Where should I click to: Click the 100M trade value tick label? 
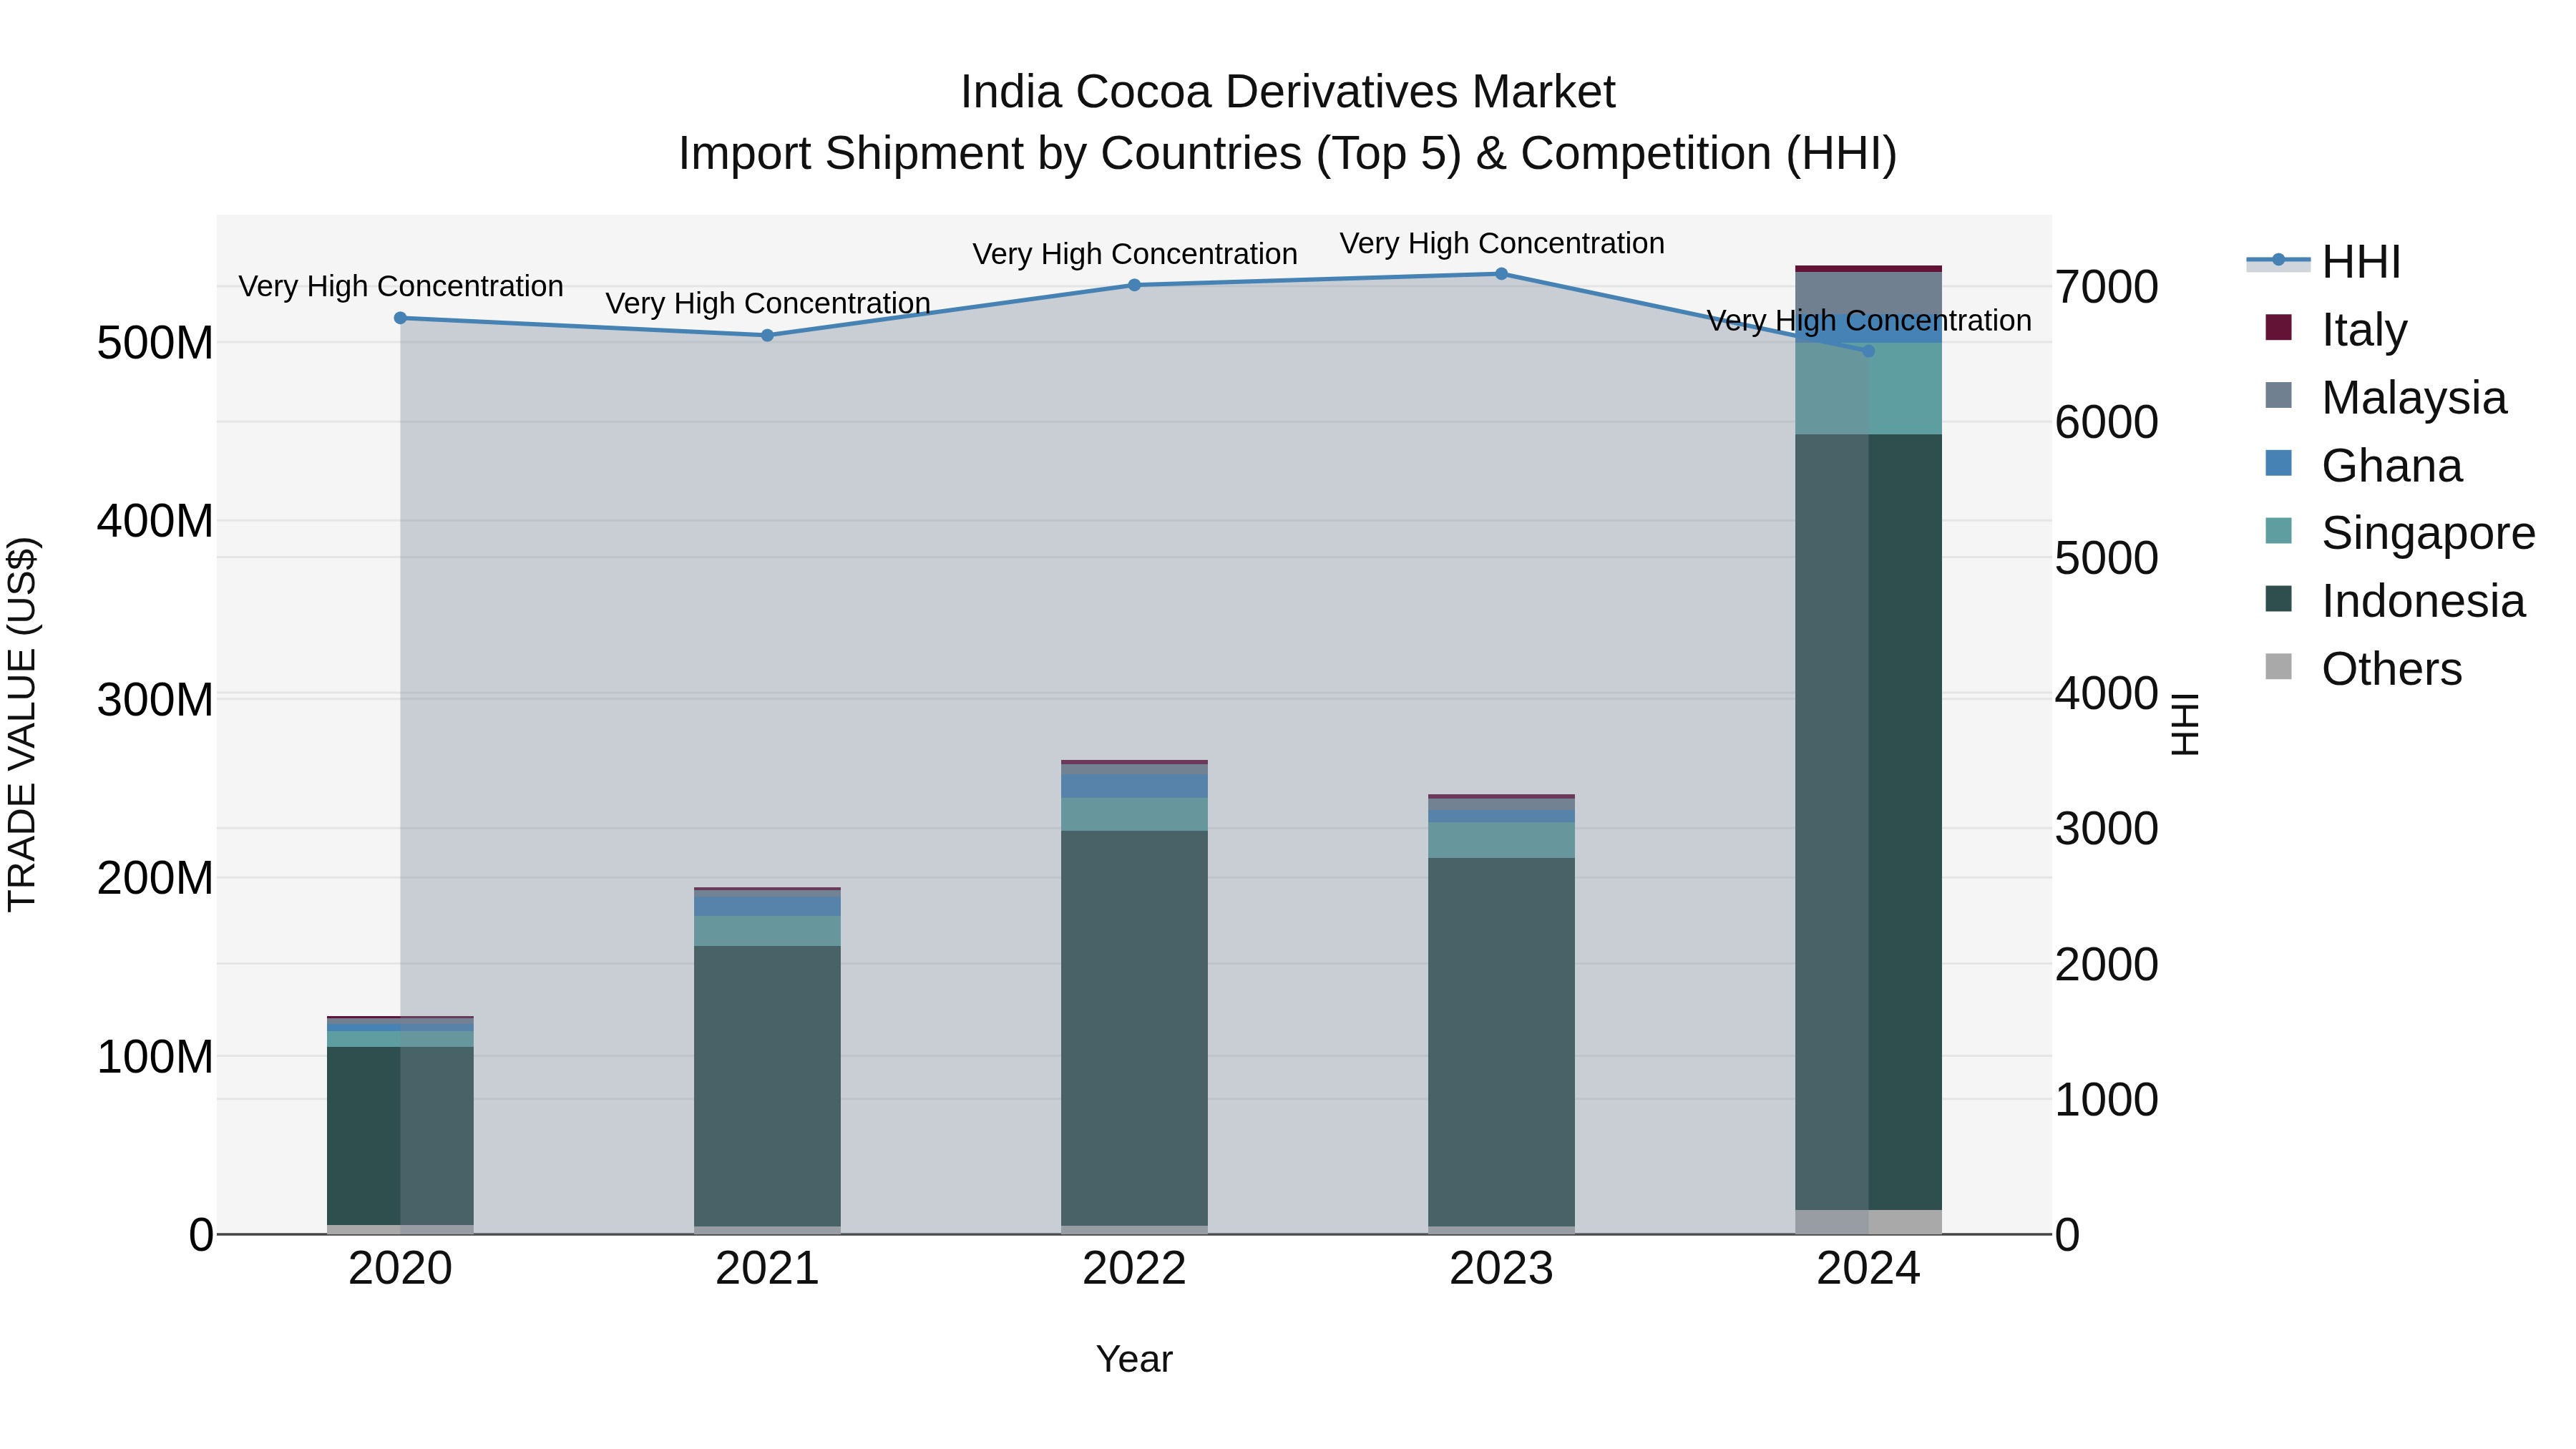(155, 1057)
